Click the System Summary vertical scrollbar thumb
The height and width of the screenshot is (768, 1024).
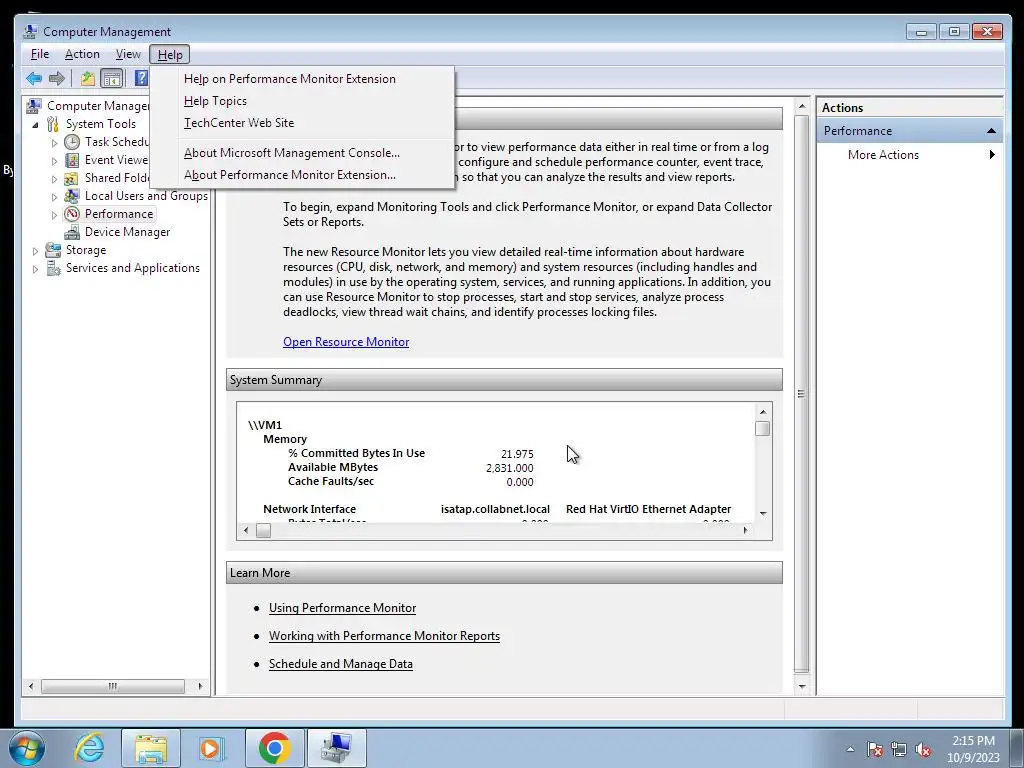[x=763, y=428]
